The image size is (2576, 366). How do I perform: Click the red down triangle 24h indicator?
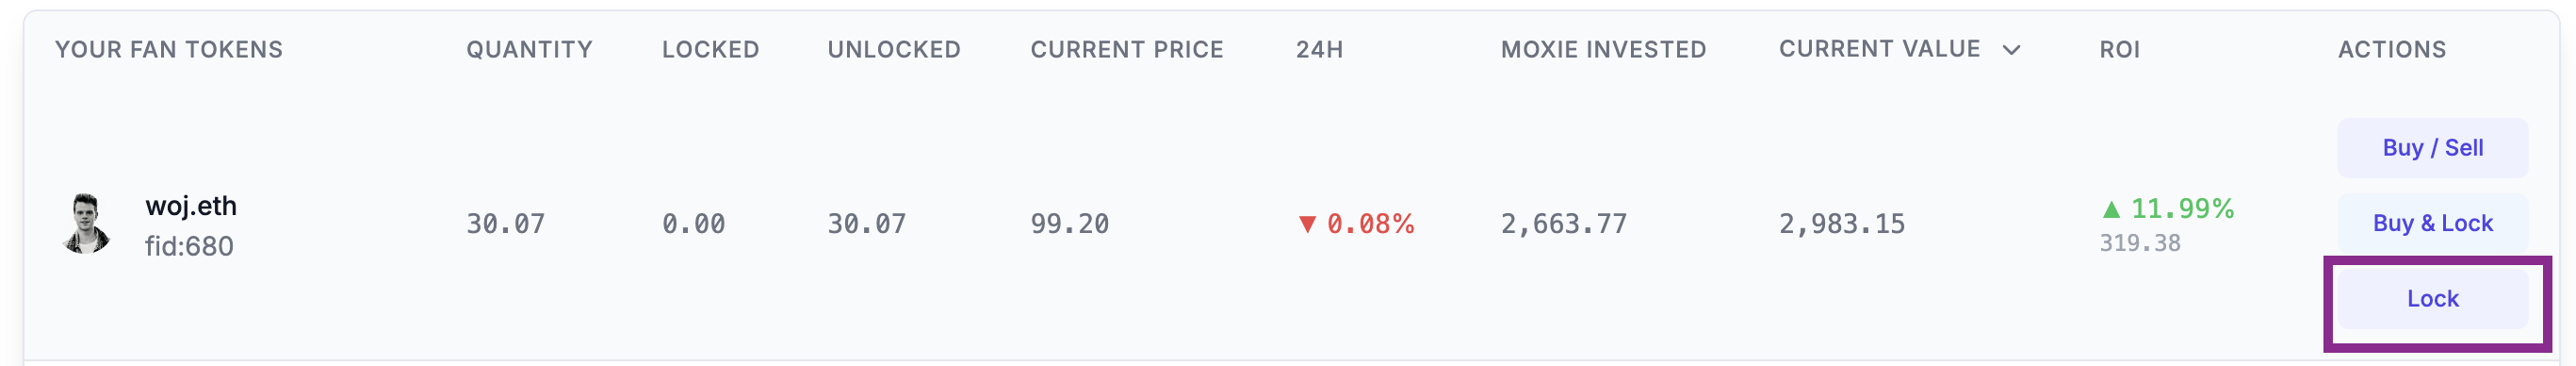pos(1306,225)
